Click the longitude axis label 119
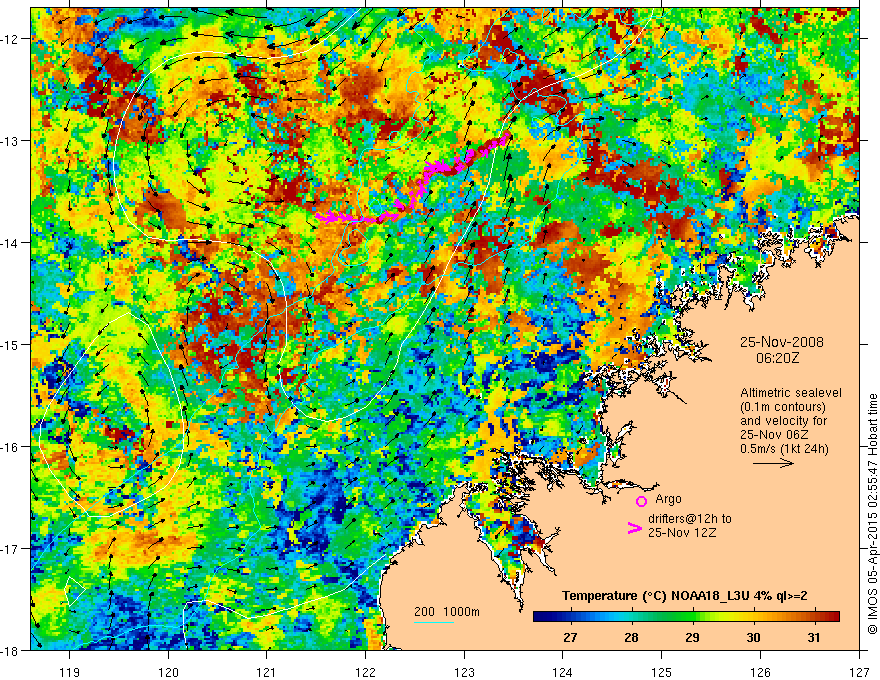Image resolution: width=880 pixels, height=680 pixels. (x=70, y=672)
